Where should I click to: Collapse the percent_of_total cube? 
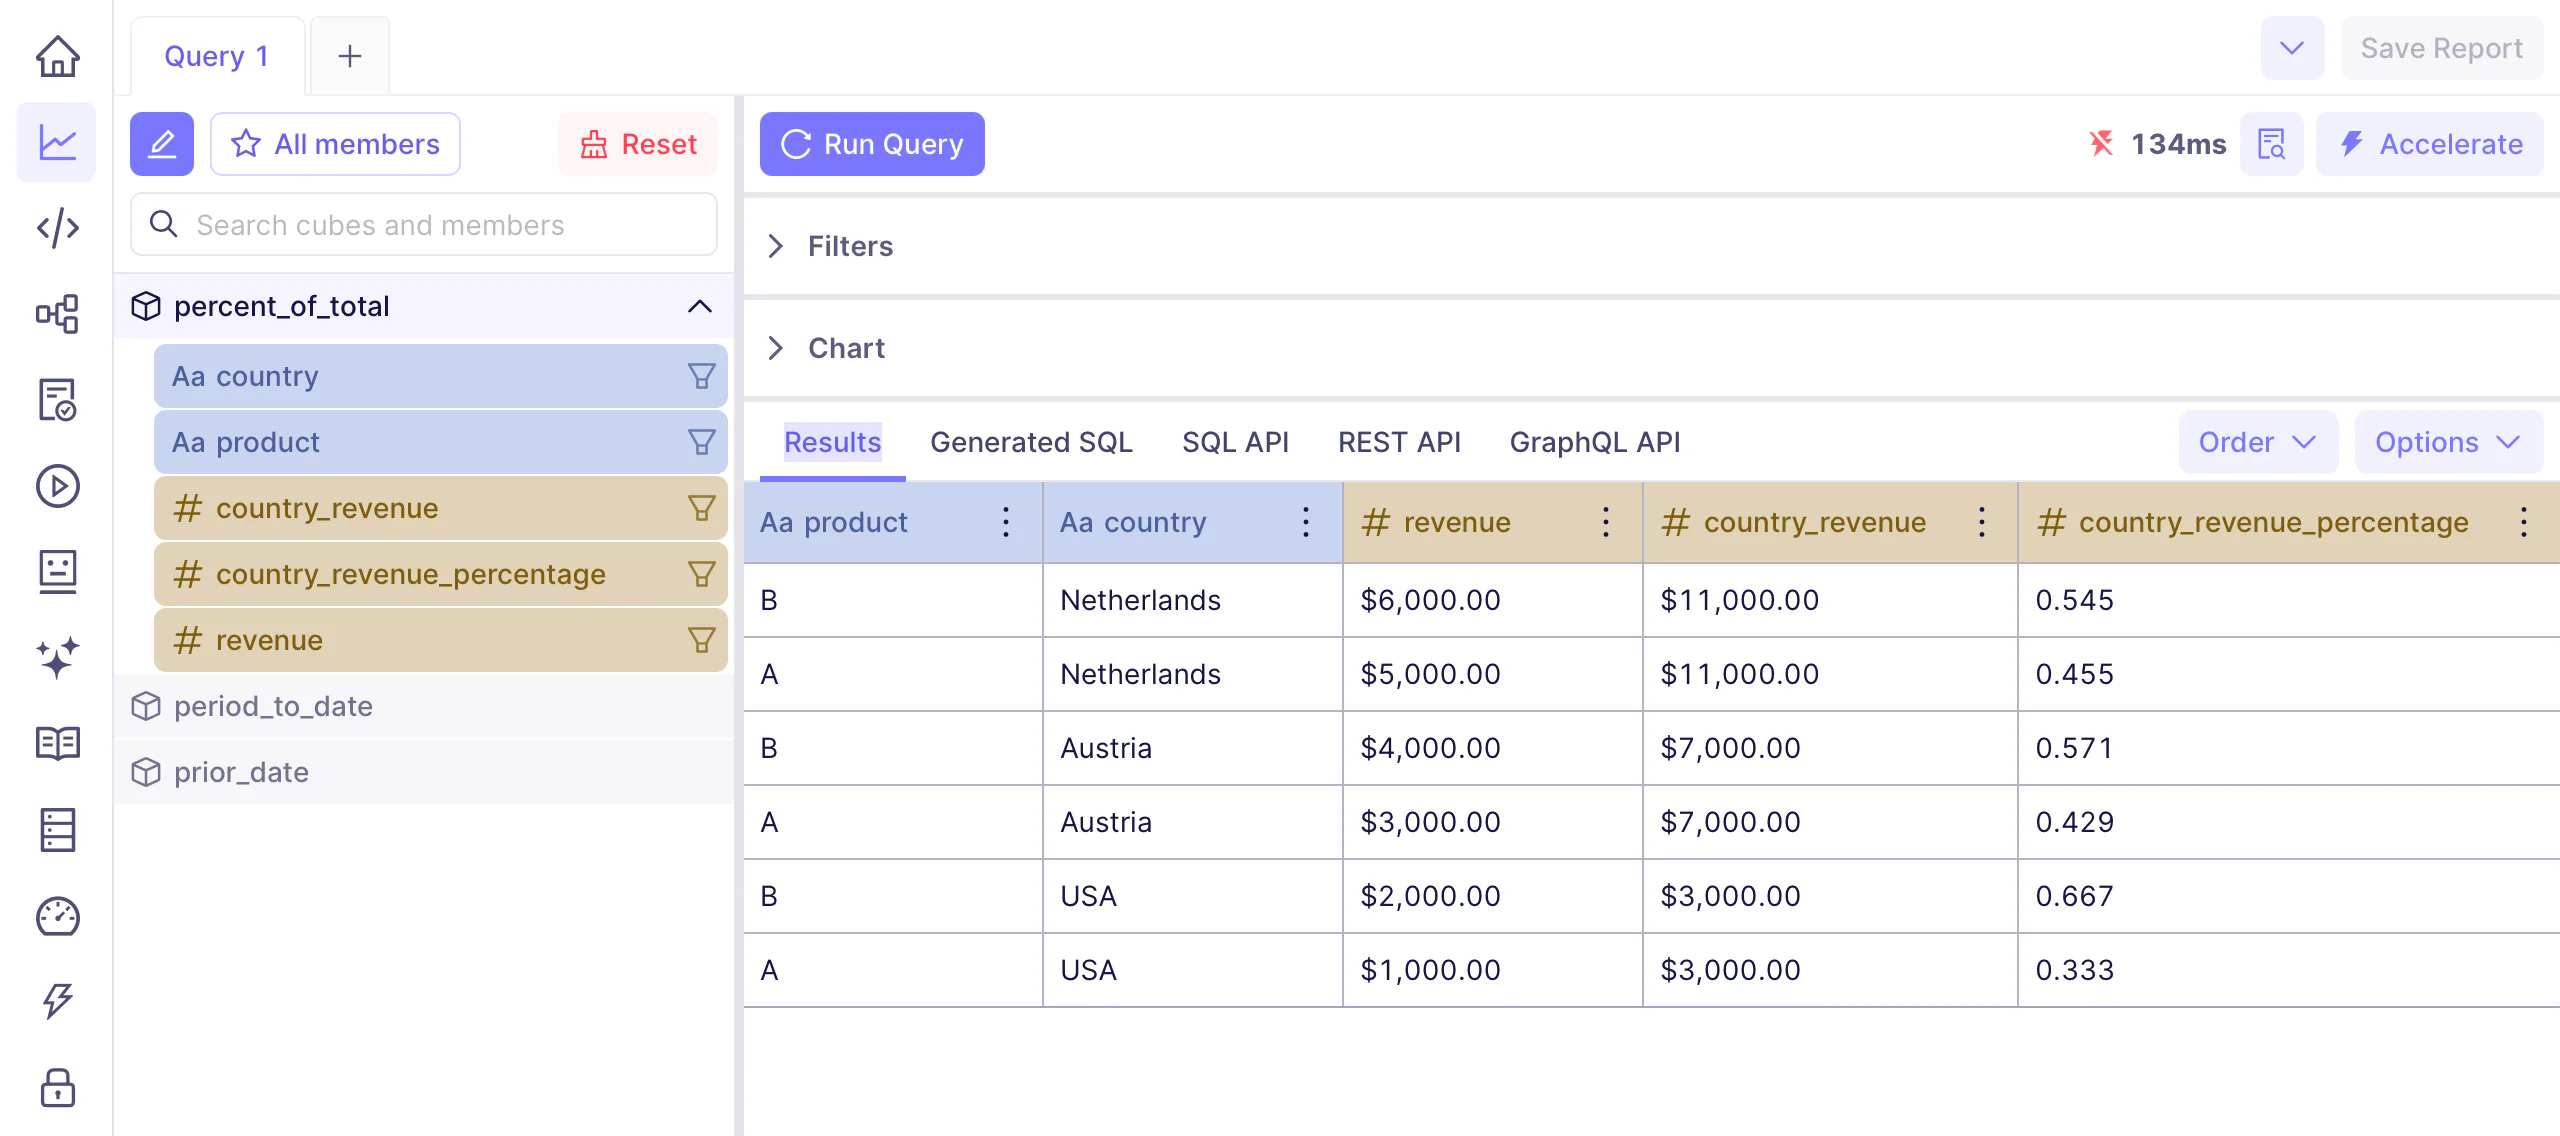tap(700, 306)
